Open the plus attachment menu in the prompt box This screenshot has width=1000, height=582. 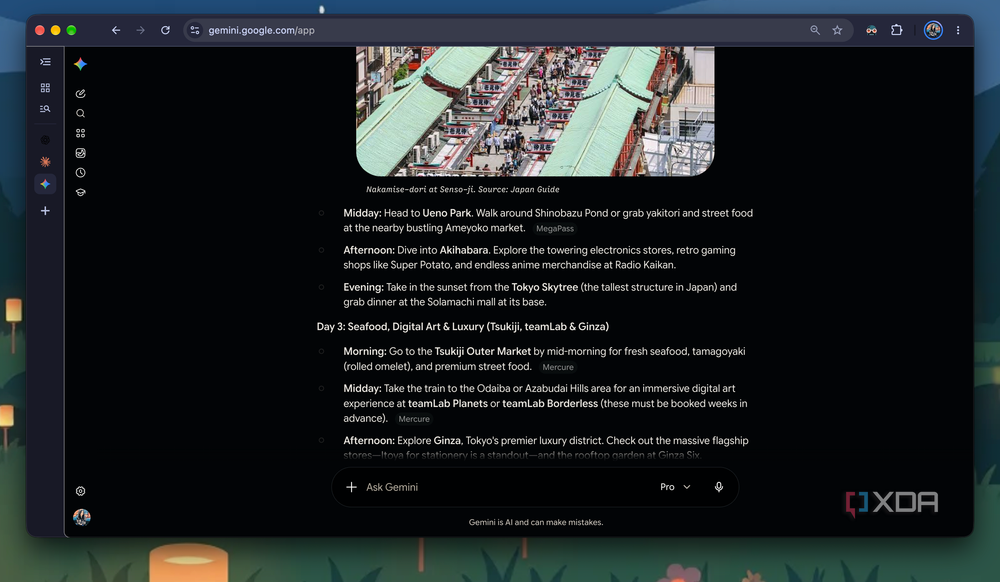[351, 487]
